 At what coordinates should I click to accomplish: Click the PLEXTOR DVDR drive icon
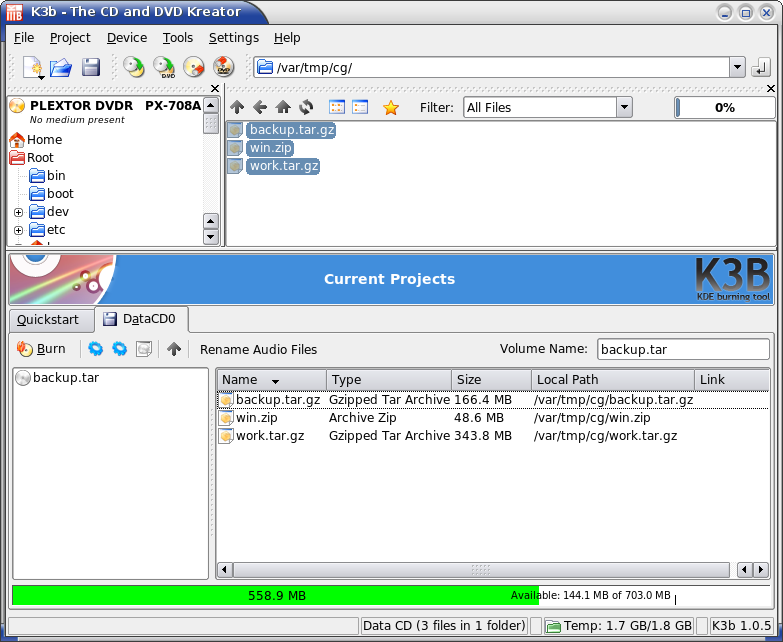[x=17, y=106]
